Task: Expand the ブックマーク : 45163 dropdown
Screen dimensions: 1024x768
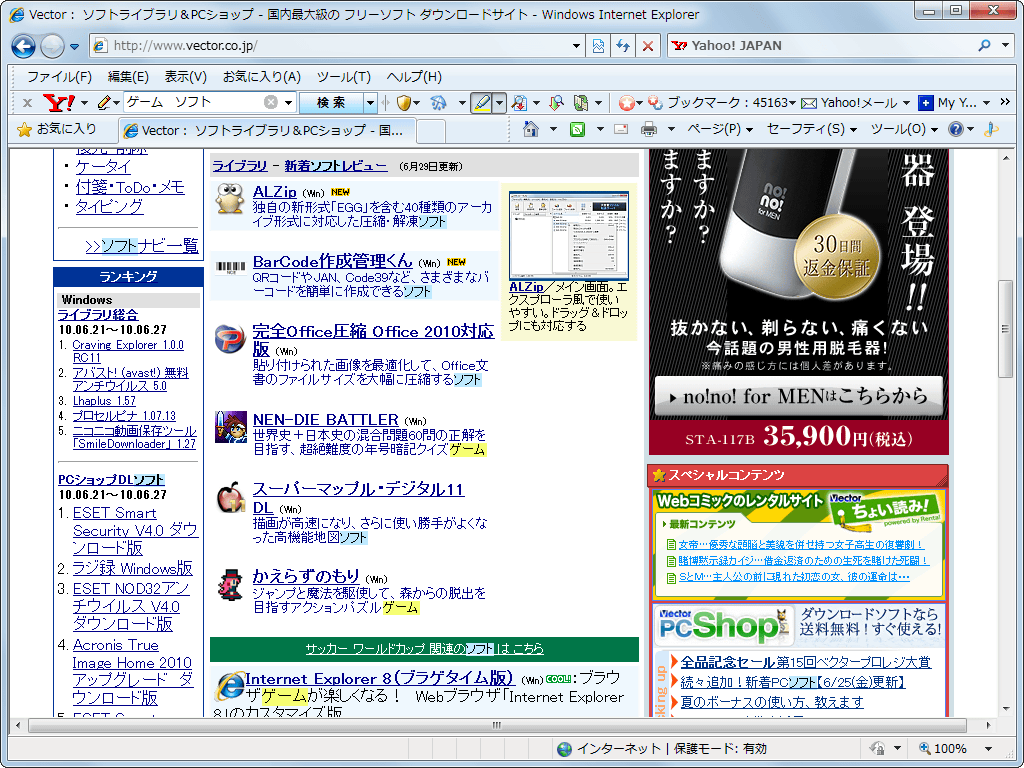Action: (x=792, y=103)
